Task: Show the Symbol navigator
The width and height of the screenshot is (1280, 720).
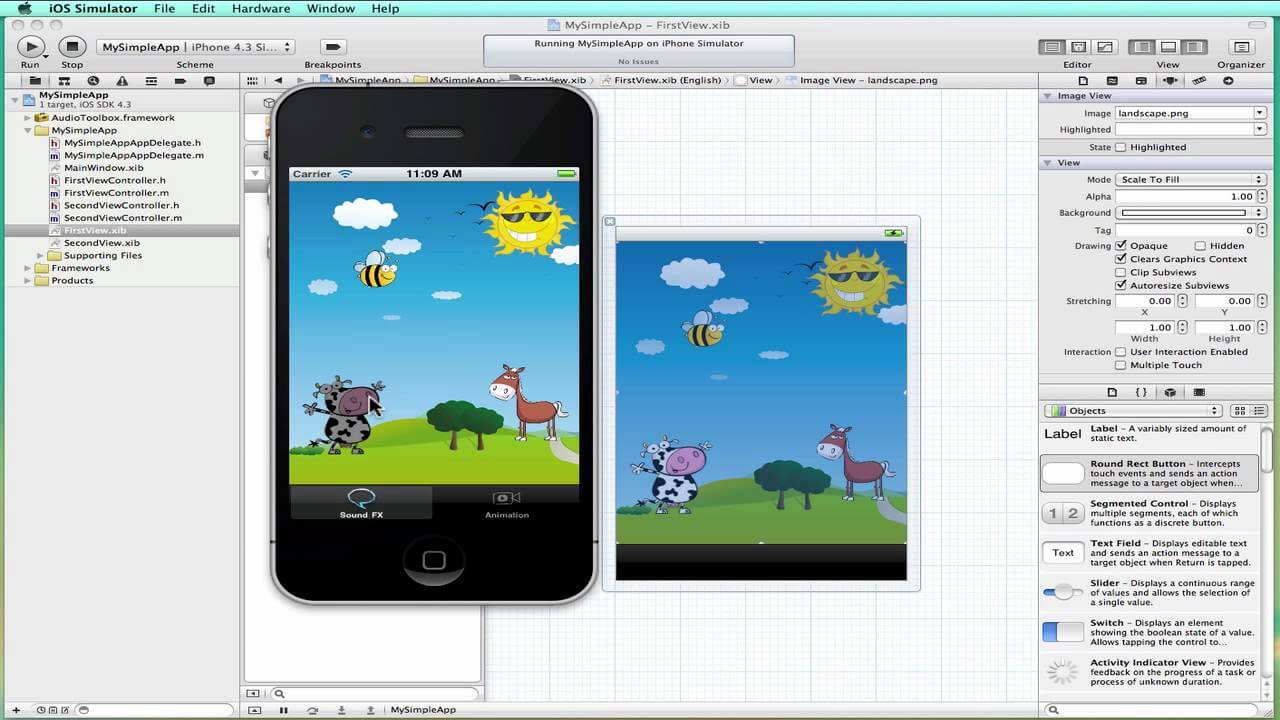Action: click(x=64, y=81)
